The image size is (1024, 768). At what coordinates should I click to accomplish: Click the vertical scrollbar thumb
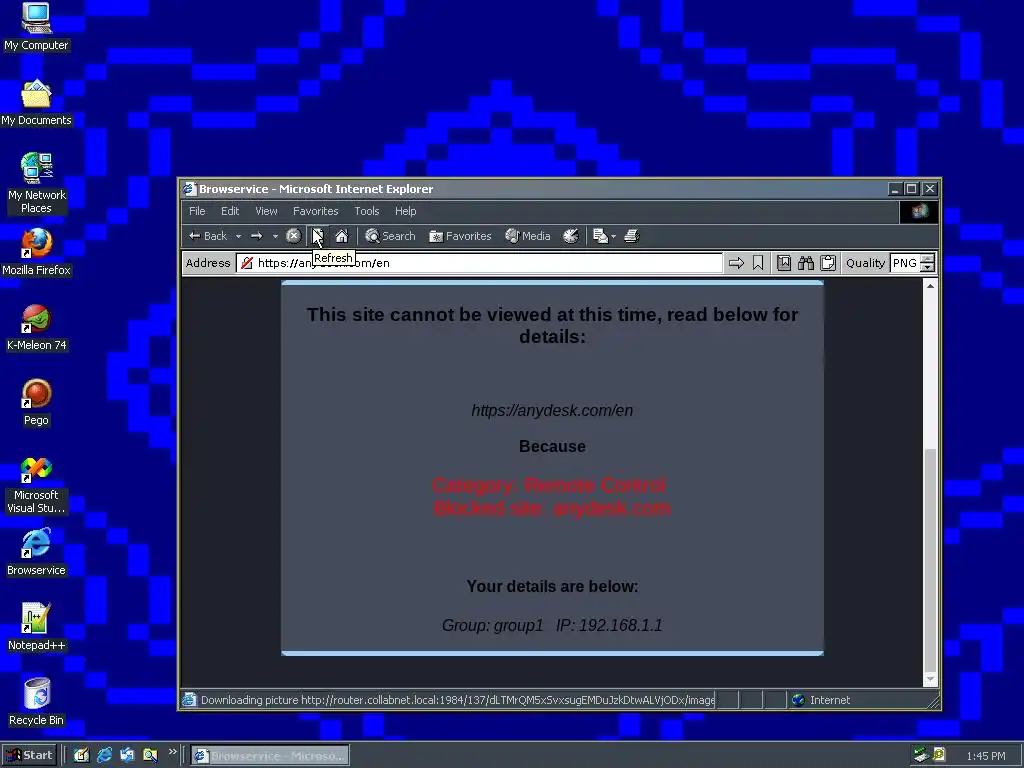(x=930, y=559)
